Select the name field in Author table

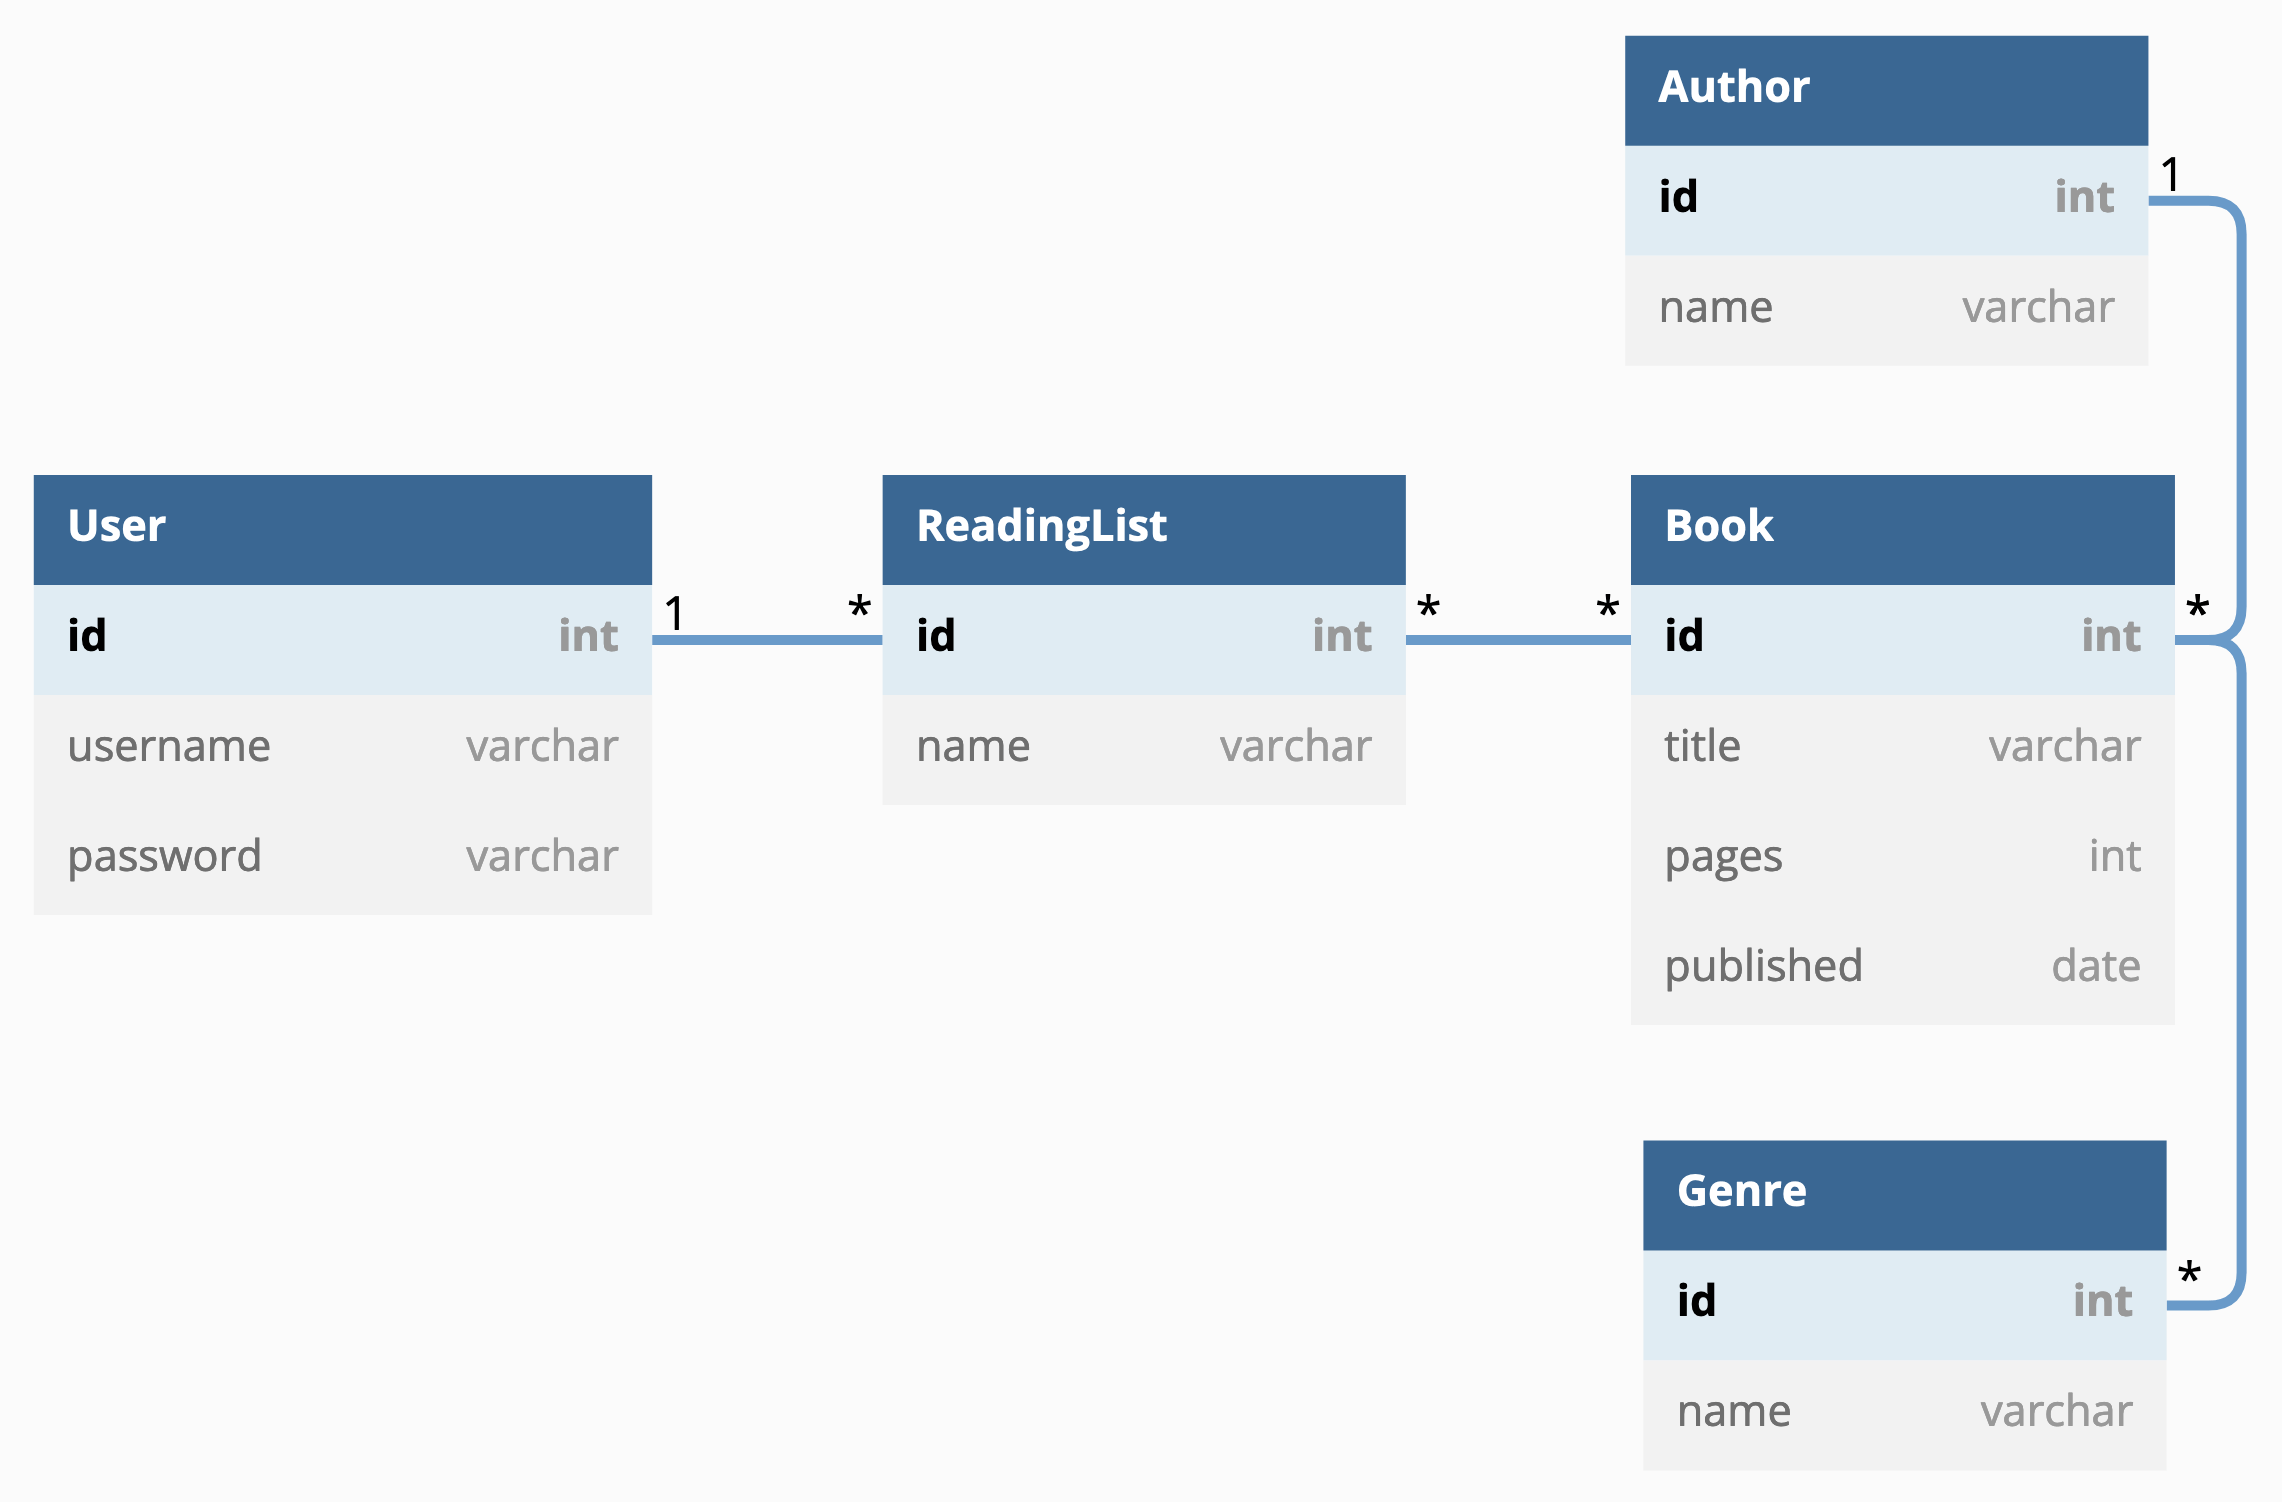pos(1885,308)
